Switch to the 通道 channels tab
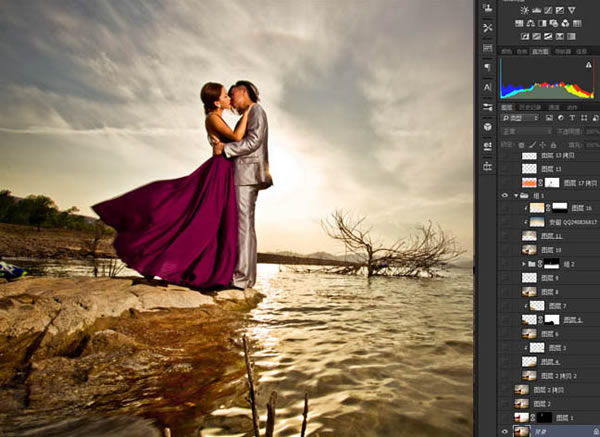 (x=554, y=108)
